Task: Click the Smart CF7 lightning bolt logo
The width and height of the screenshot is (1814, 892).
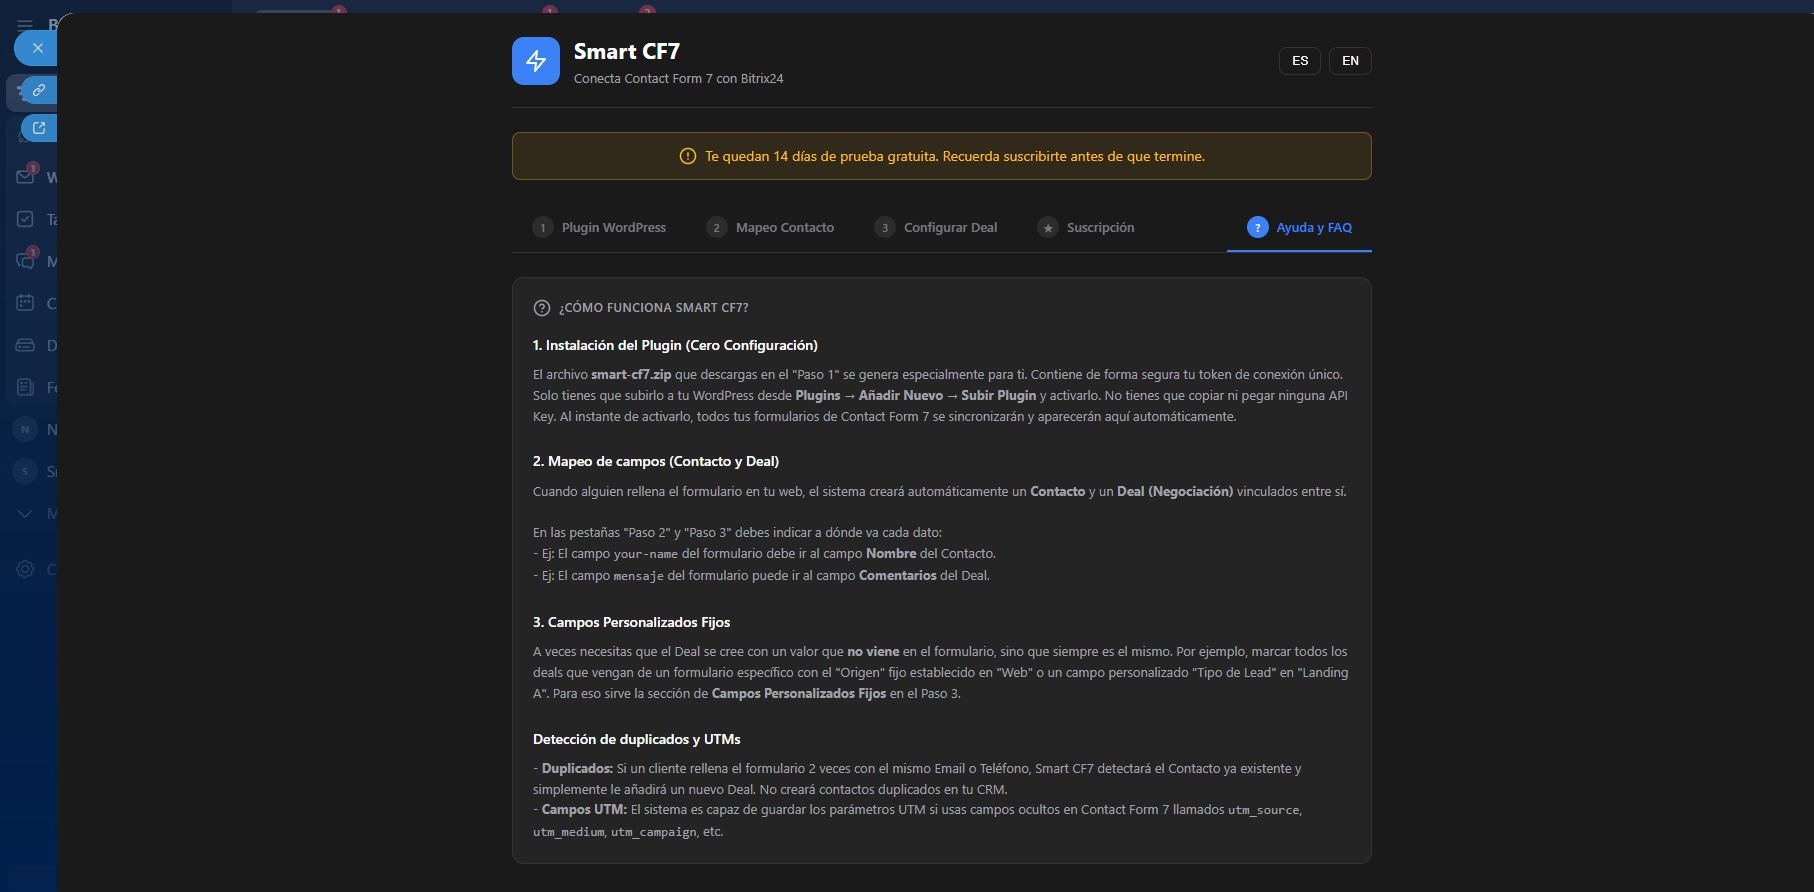Action: pyautogui.click(x=536, y=61)
